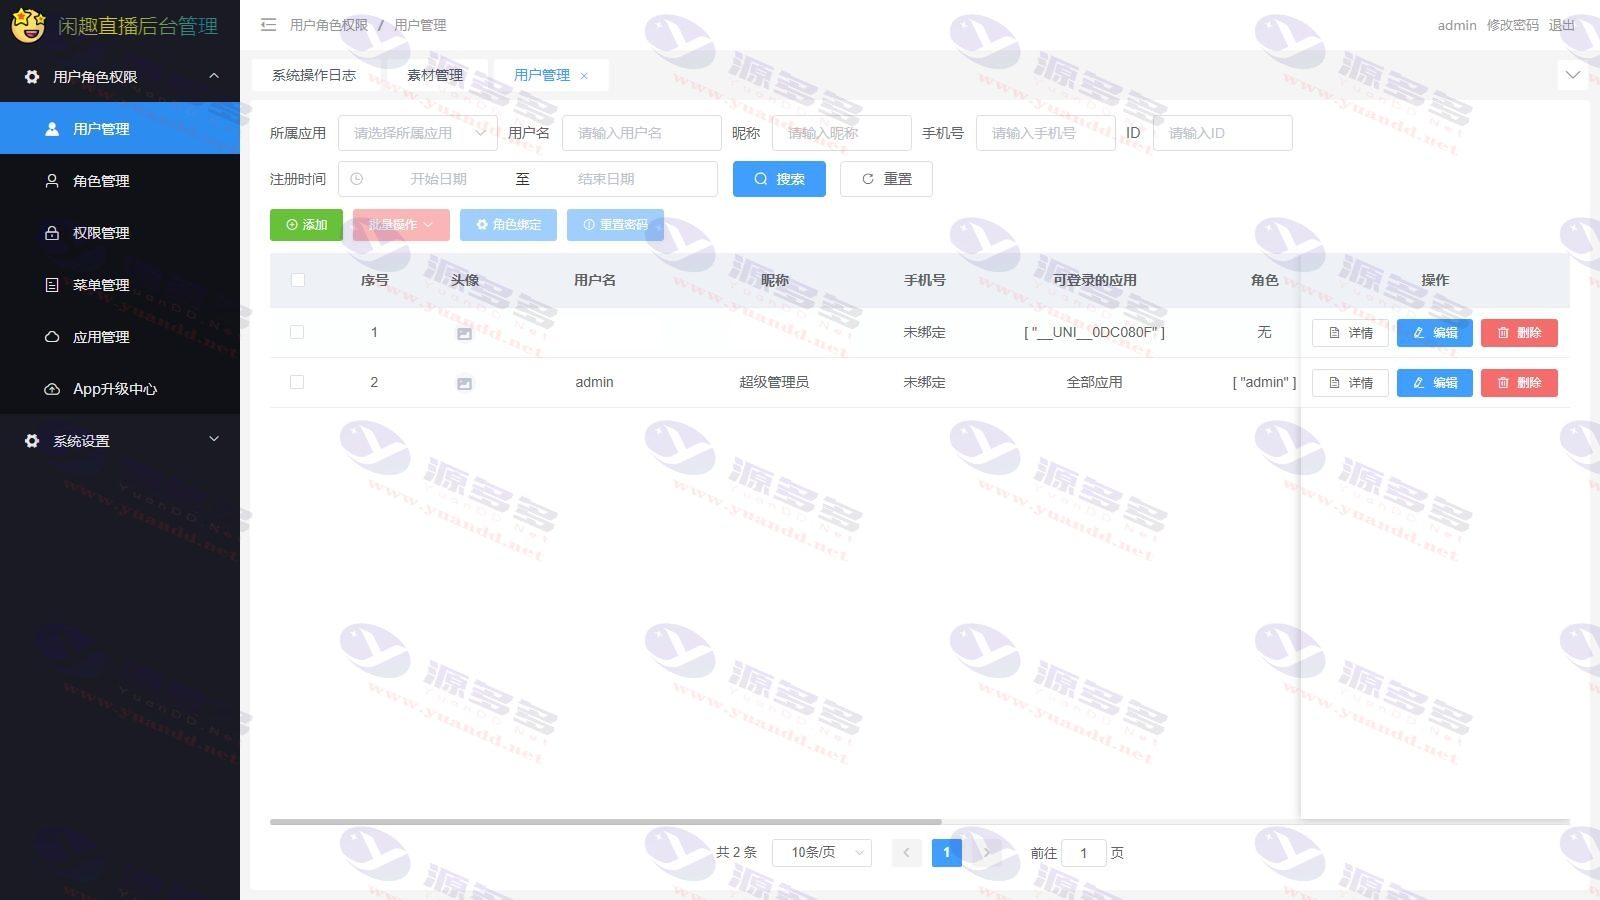Click the avatar image in row 1
The height and width of the screenshot is (900, 1600).
[x=464, y=333]
